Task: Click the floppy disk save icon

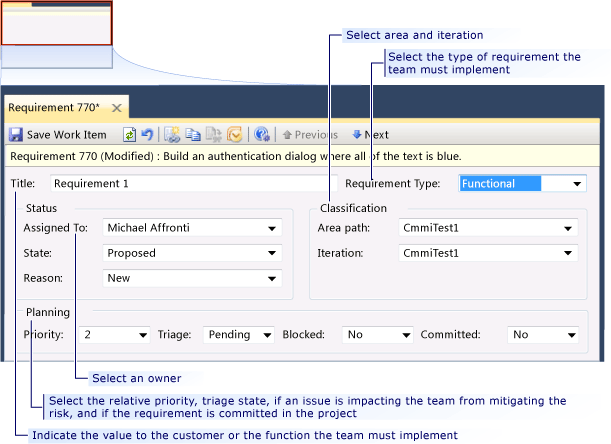Action: tap(16, 135)
